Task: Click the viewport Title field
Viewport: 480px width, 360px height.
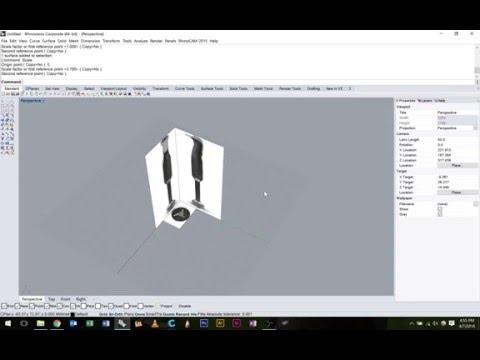Action: point(457,113)
